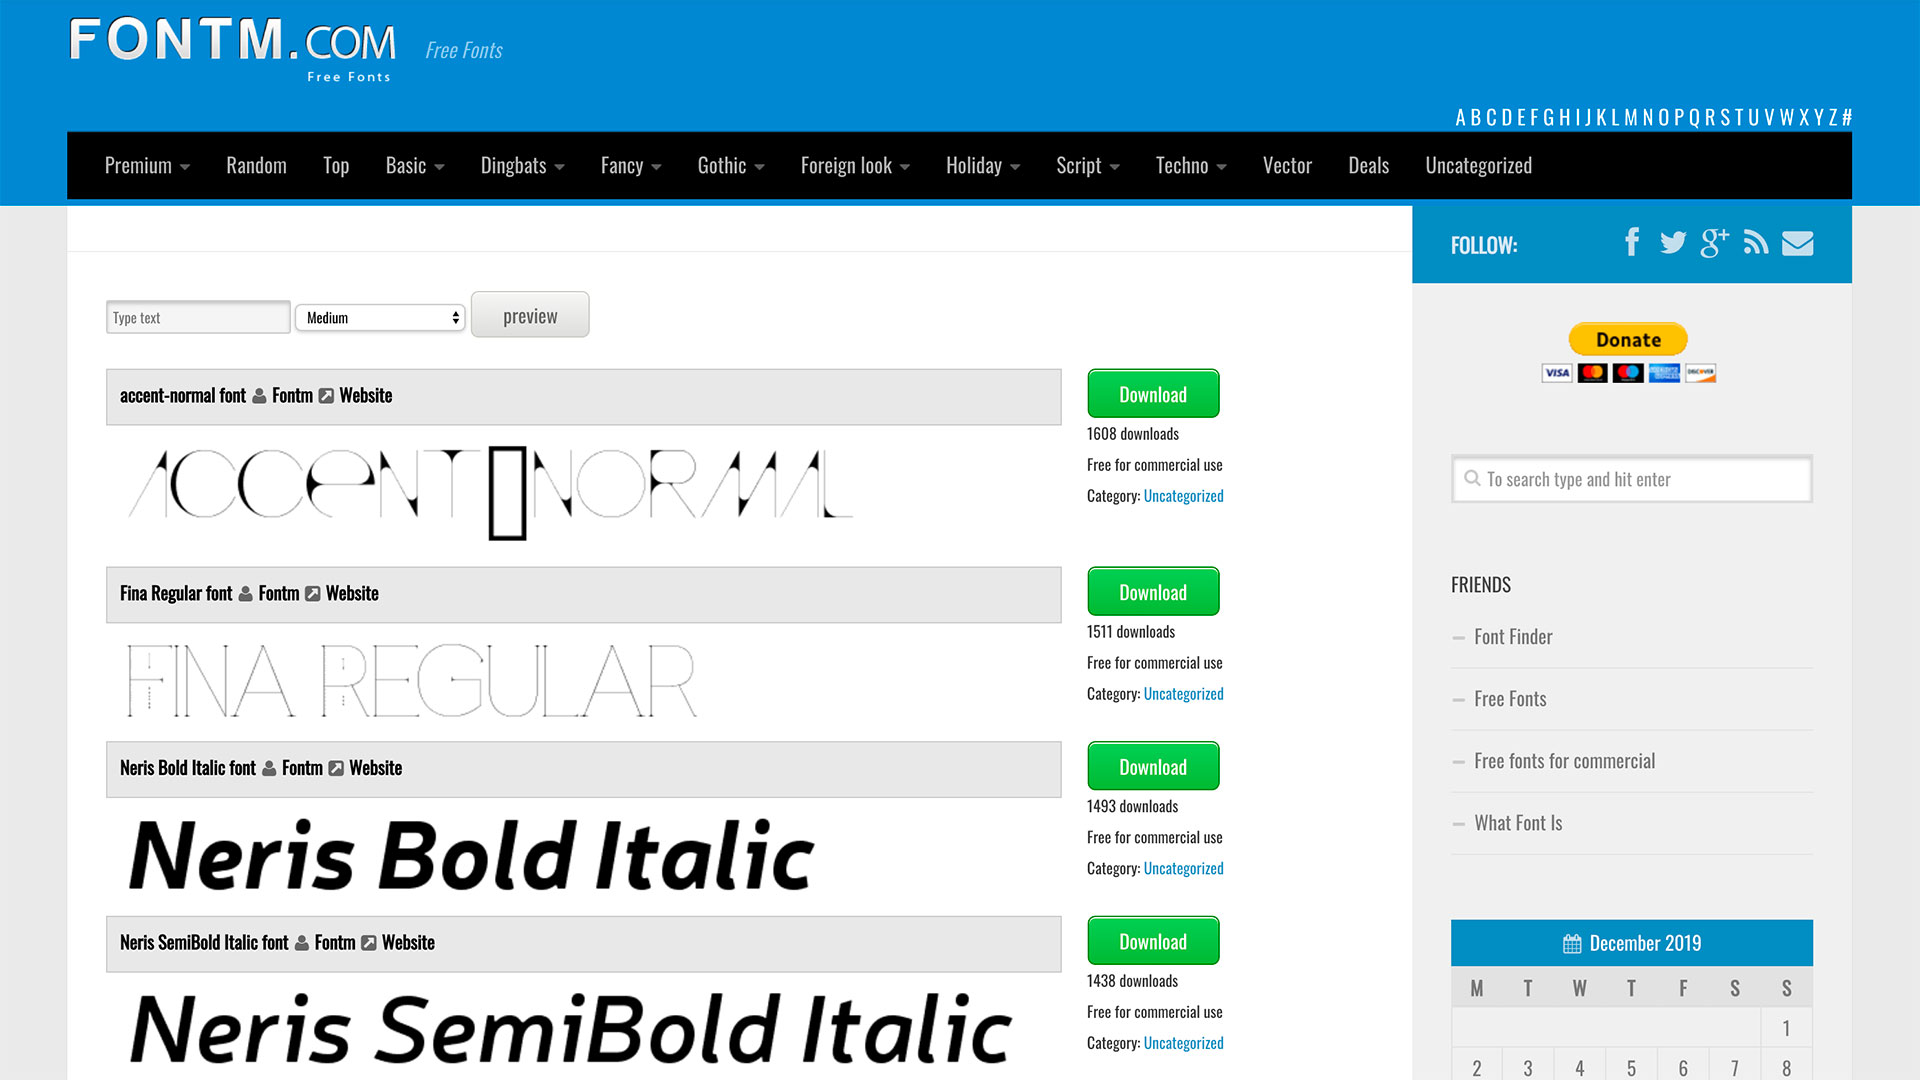Click the preview button to preview text

click(530, 315)
